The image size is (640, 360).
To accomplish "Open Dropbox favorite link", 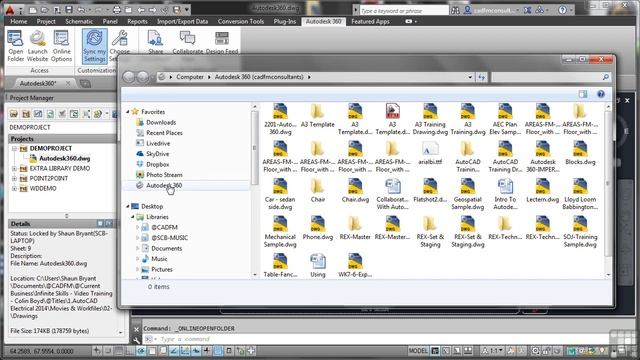I will click(x=158, y=164).
